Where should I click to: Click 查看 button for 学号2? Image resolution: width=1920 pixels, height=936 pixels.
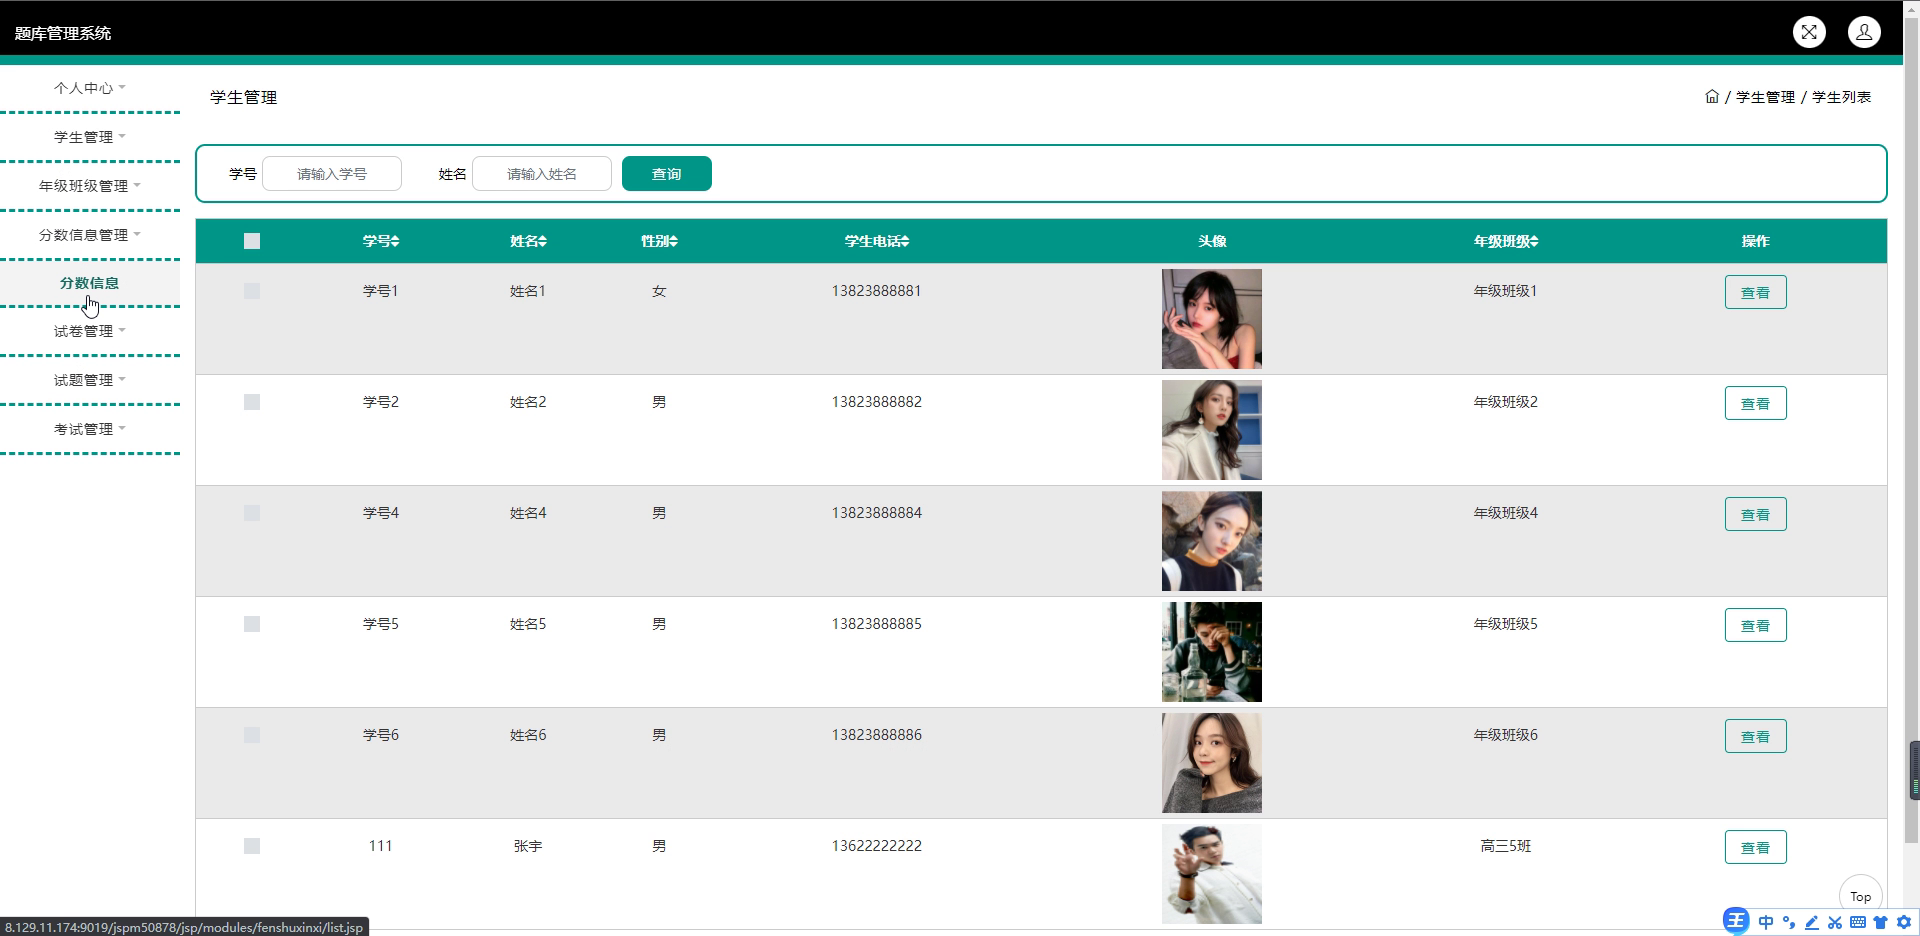pyautogui.click(x=1755, y=403)
